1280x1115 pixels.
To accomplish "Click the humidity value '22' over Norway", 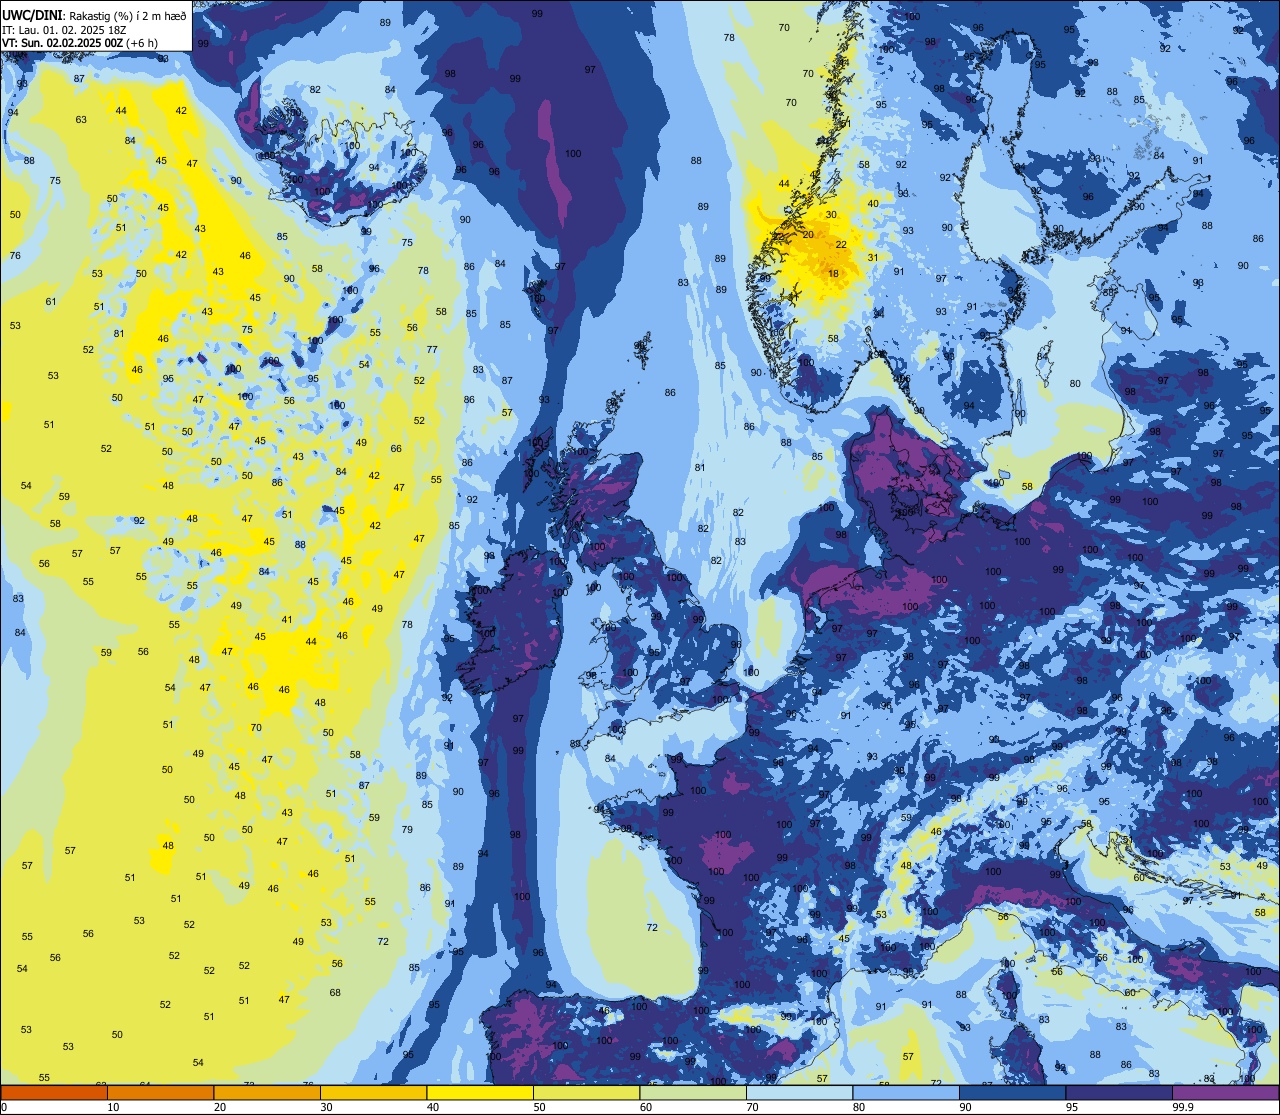I will [x=841, y=245].
